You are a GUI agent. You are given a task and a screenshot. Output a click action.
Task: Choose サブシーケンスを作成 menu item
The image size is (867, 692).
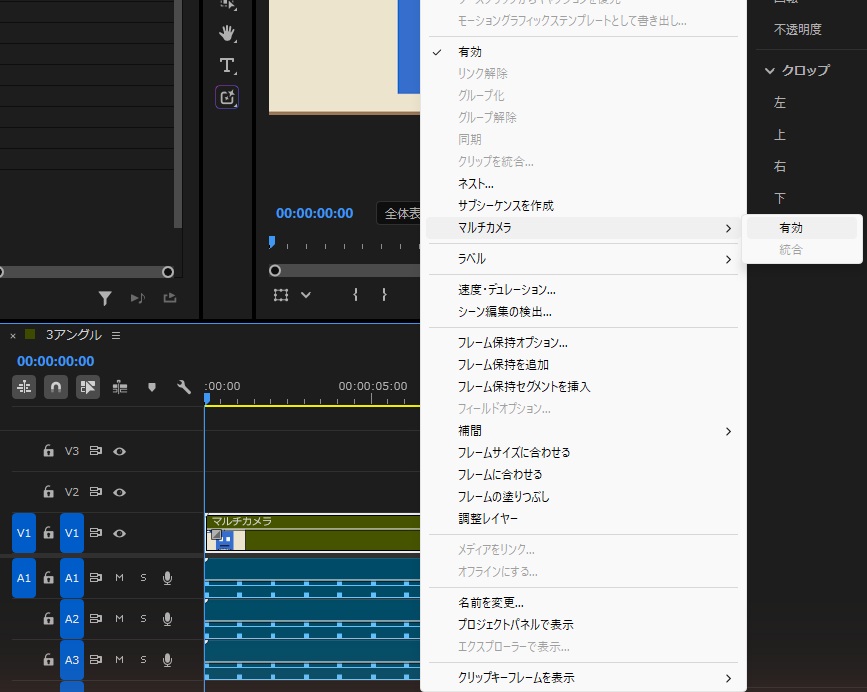[x=582, y=206]
